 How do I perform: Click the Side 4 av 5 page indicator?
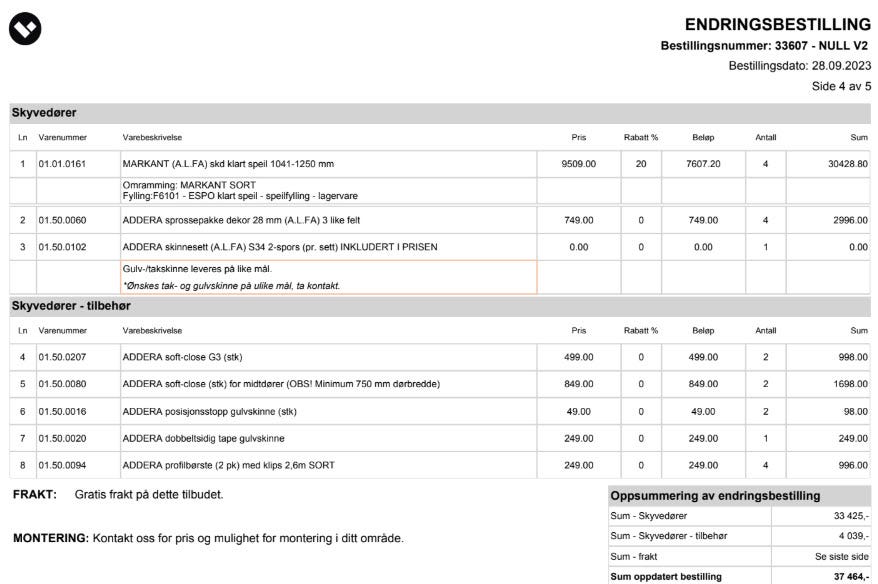point(841,86)
